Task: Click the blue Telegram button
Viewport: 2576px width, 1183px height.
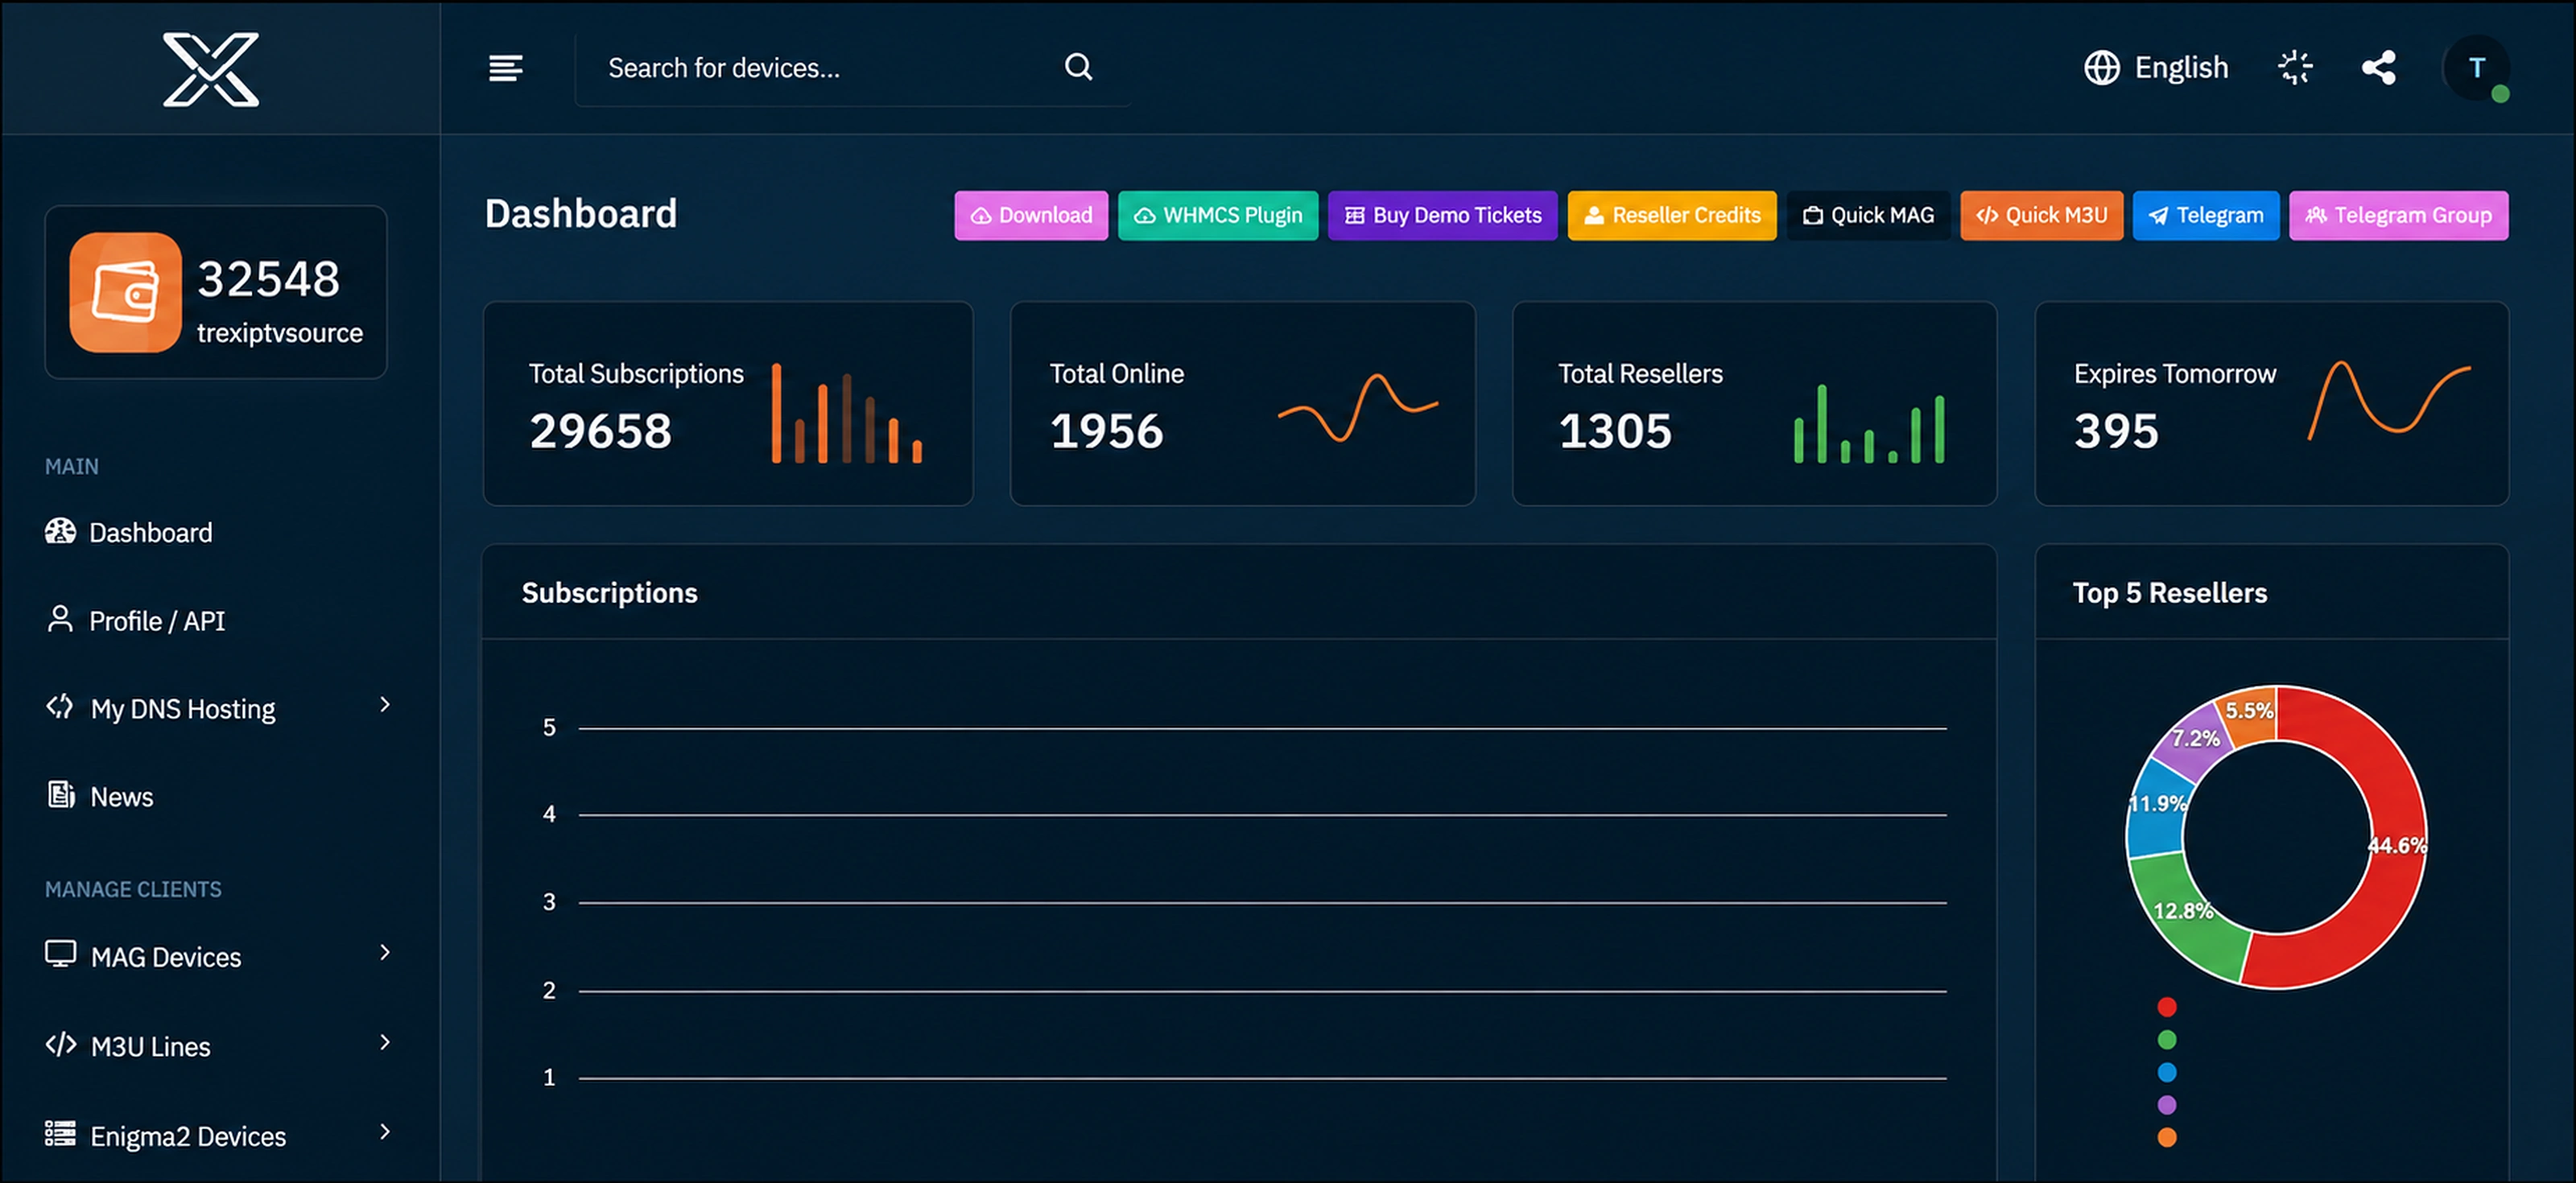Action: tap(2205, 215)
